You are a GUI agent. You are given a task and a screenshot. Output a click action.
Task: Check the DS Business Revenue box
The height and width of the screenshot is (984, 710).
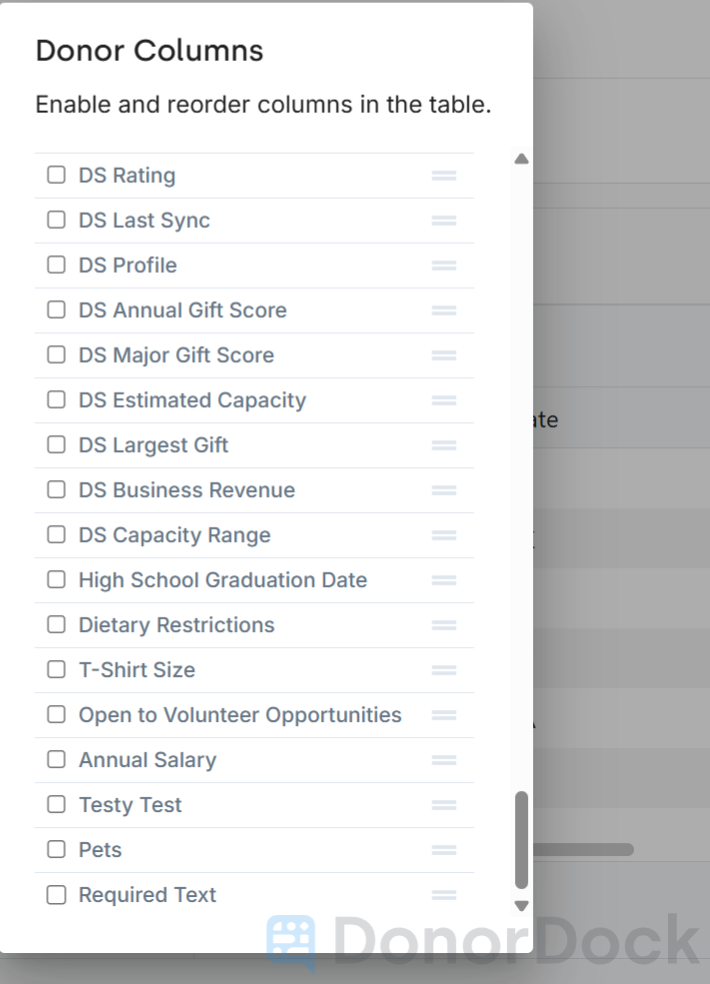[x=56, y=490]
